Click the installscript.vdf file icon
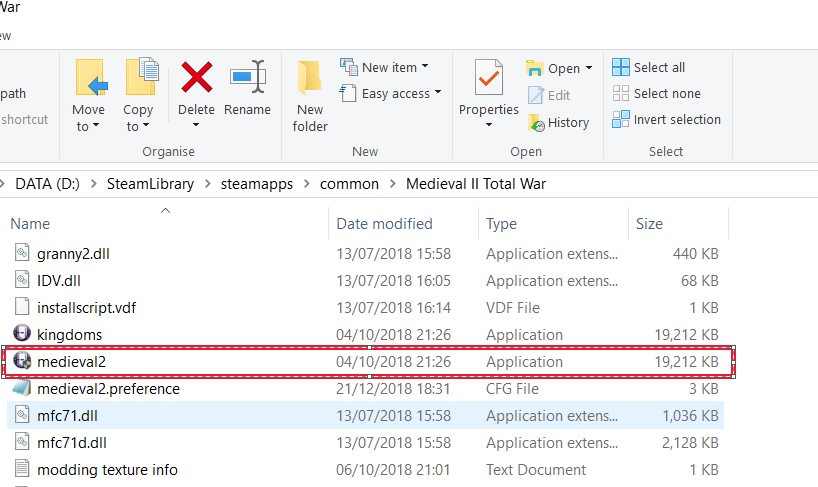 coord(22,307)
